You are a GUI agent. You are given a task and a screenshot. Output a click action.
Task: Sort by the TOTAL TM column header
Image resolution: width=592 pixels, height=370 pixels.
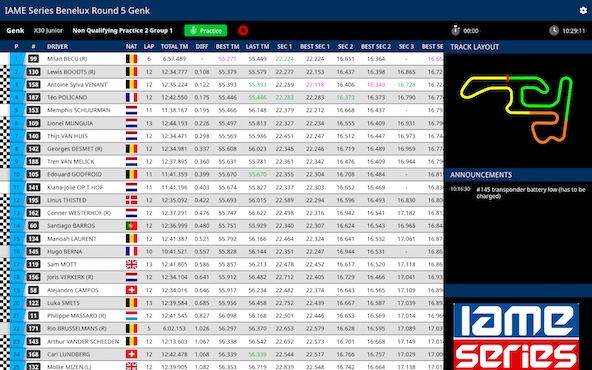point(174,46)
